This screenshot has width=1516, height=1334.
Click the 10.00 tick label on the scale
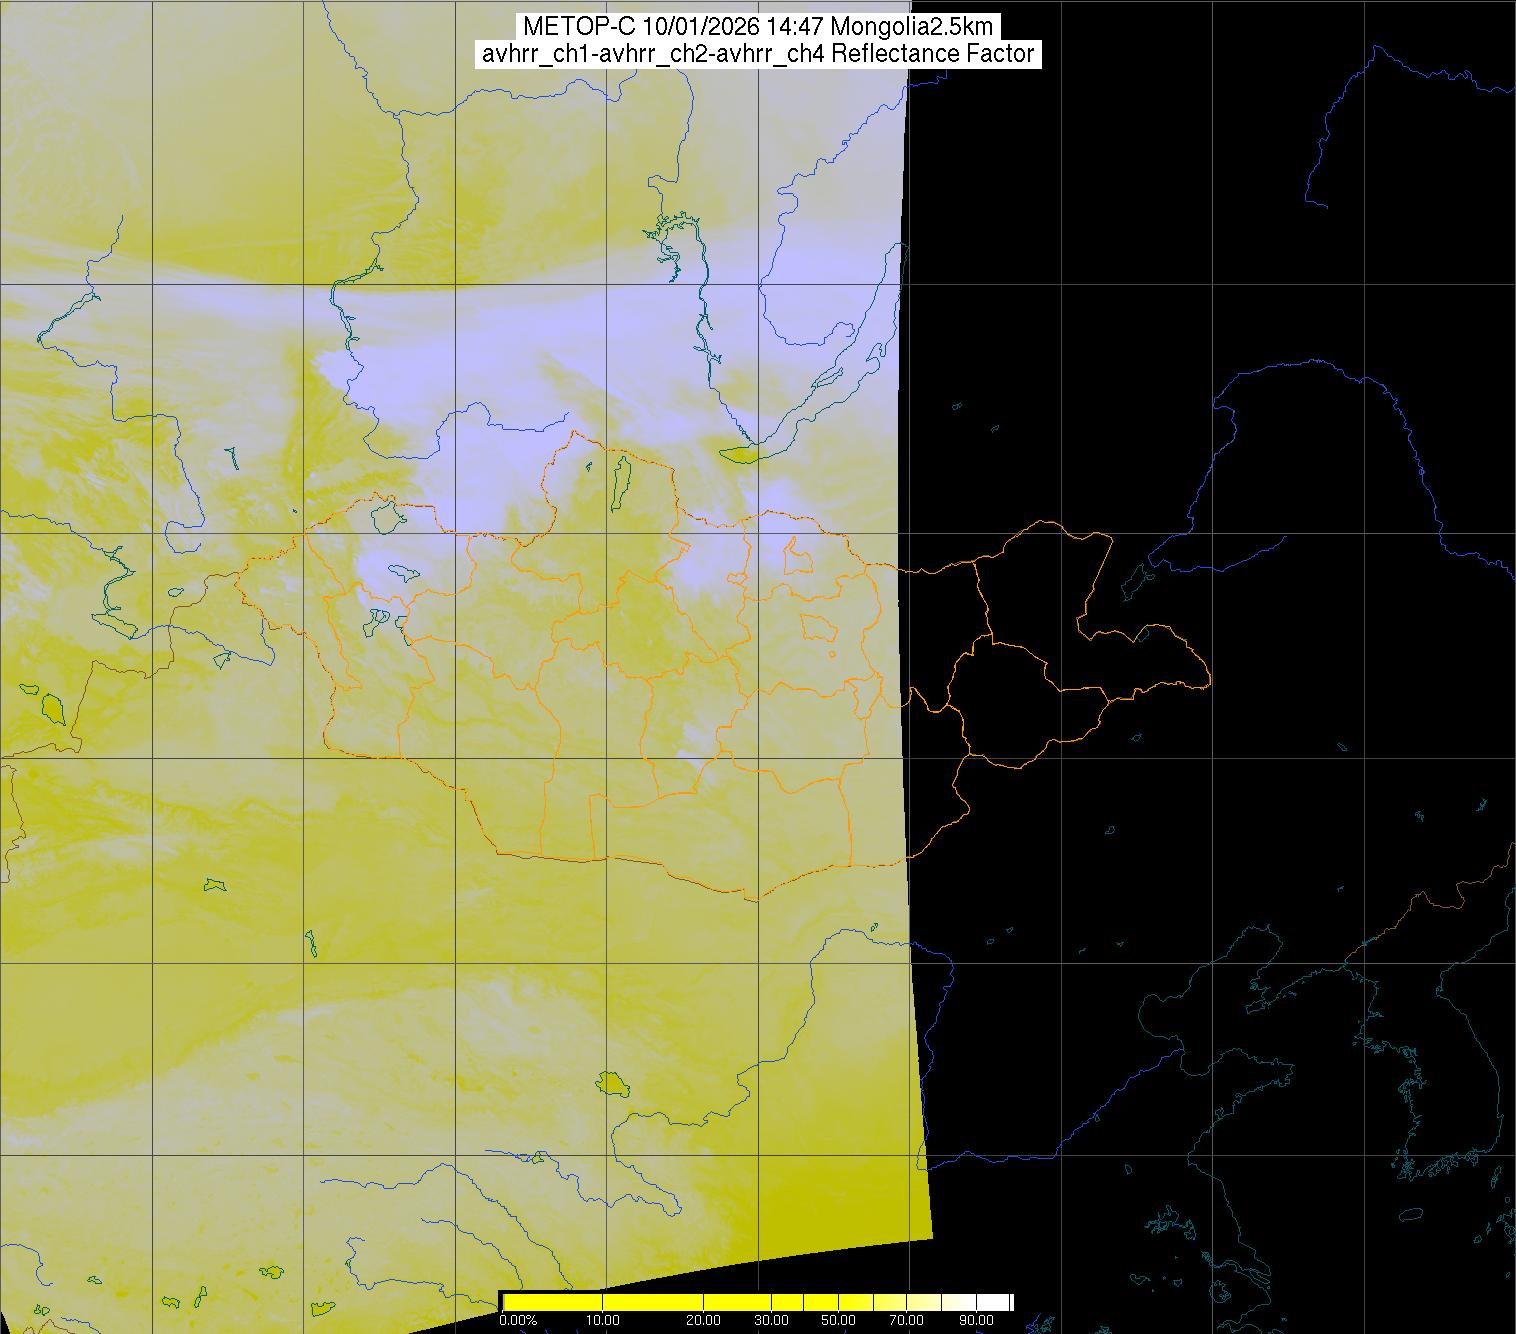[x=603, y=1321]
